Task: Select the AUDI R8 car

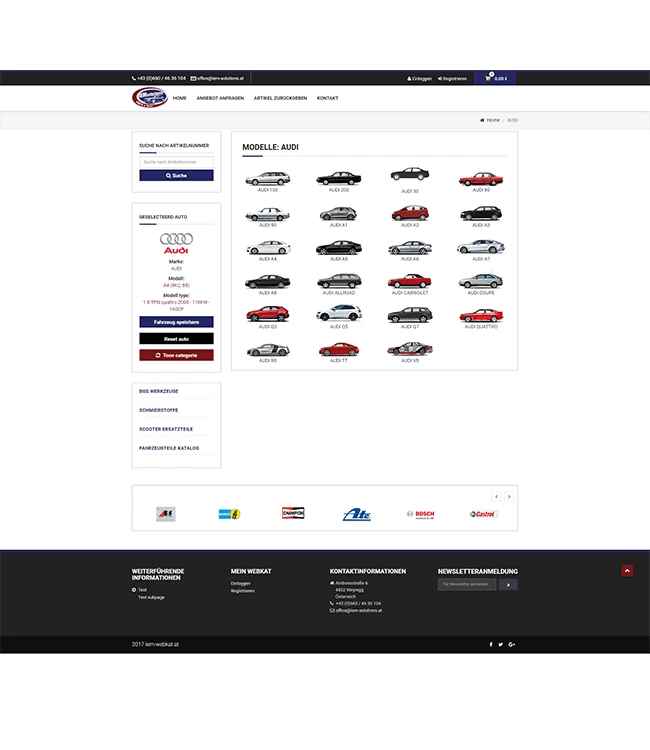Action: tap(268, 350)
